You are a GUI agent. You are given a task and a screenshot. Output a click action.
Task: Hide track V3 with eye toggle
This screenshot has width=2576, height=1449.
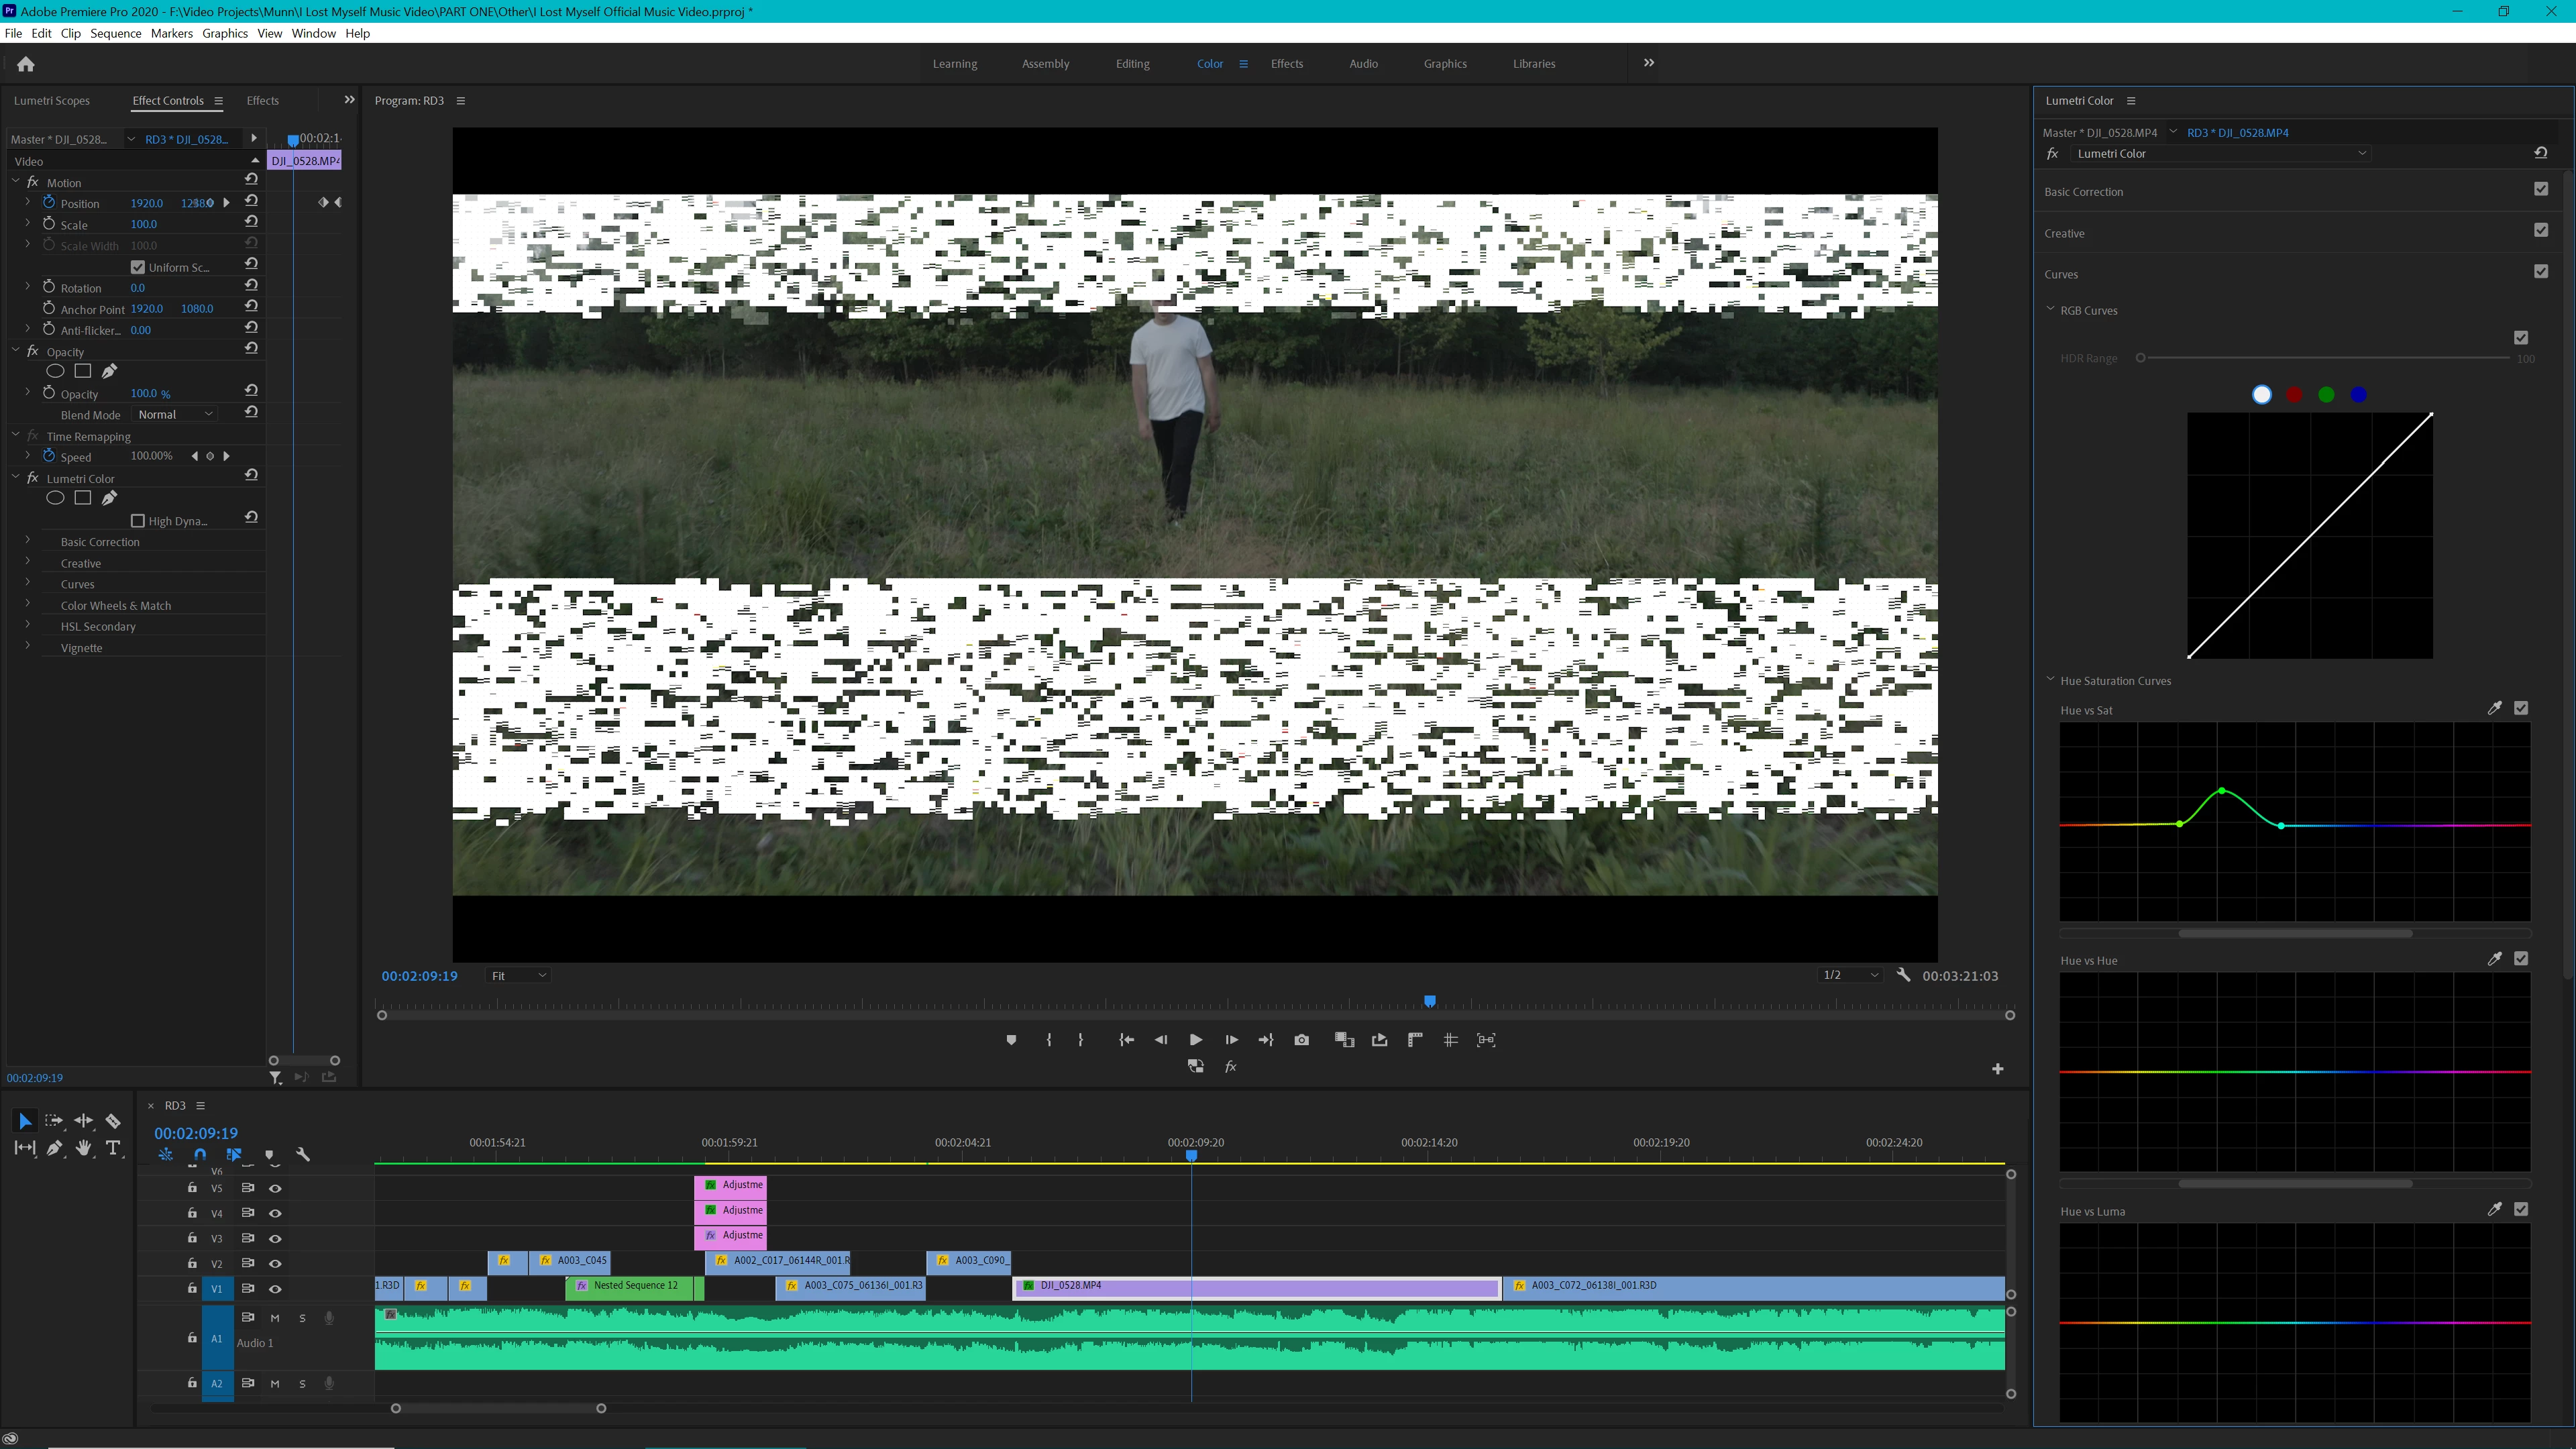pos(275,1238)
